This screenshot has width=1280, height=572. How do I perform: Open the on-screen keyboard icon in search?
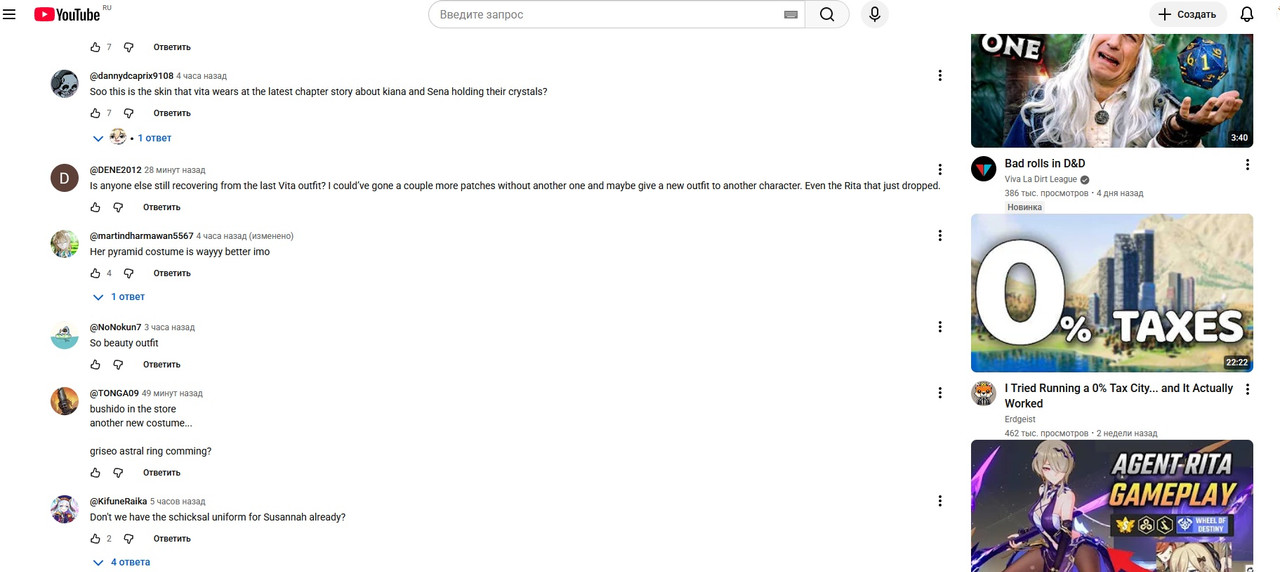[791, 15]
